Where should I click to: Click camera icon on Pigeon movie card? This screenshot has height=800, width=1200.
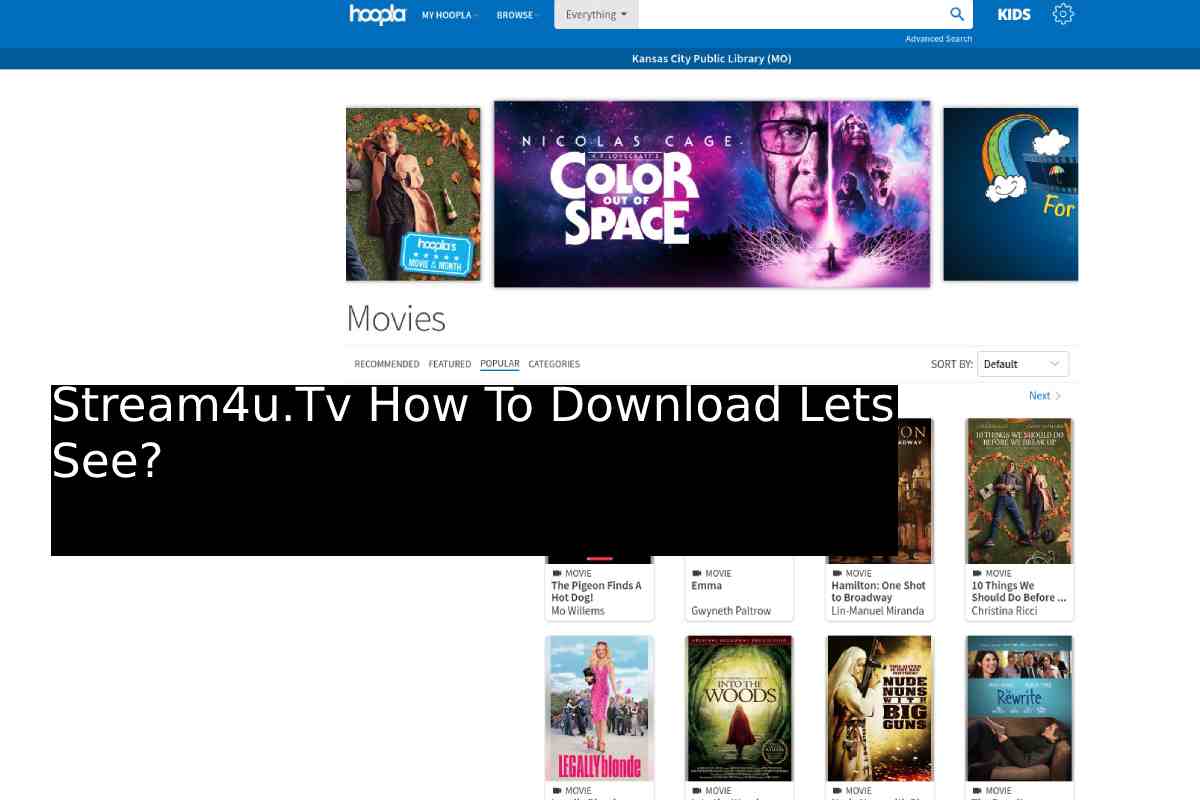[x=556, y=574]
